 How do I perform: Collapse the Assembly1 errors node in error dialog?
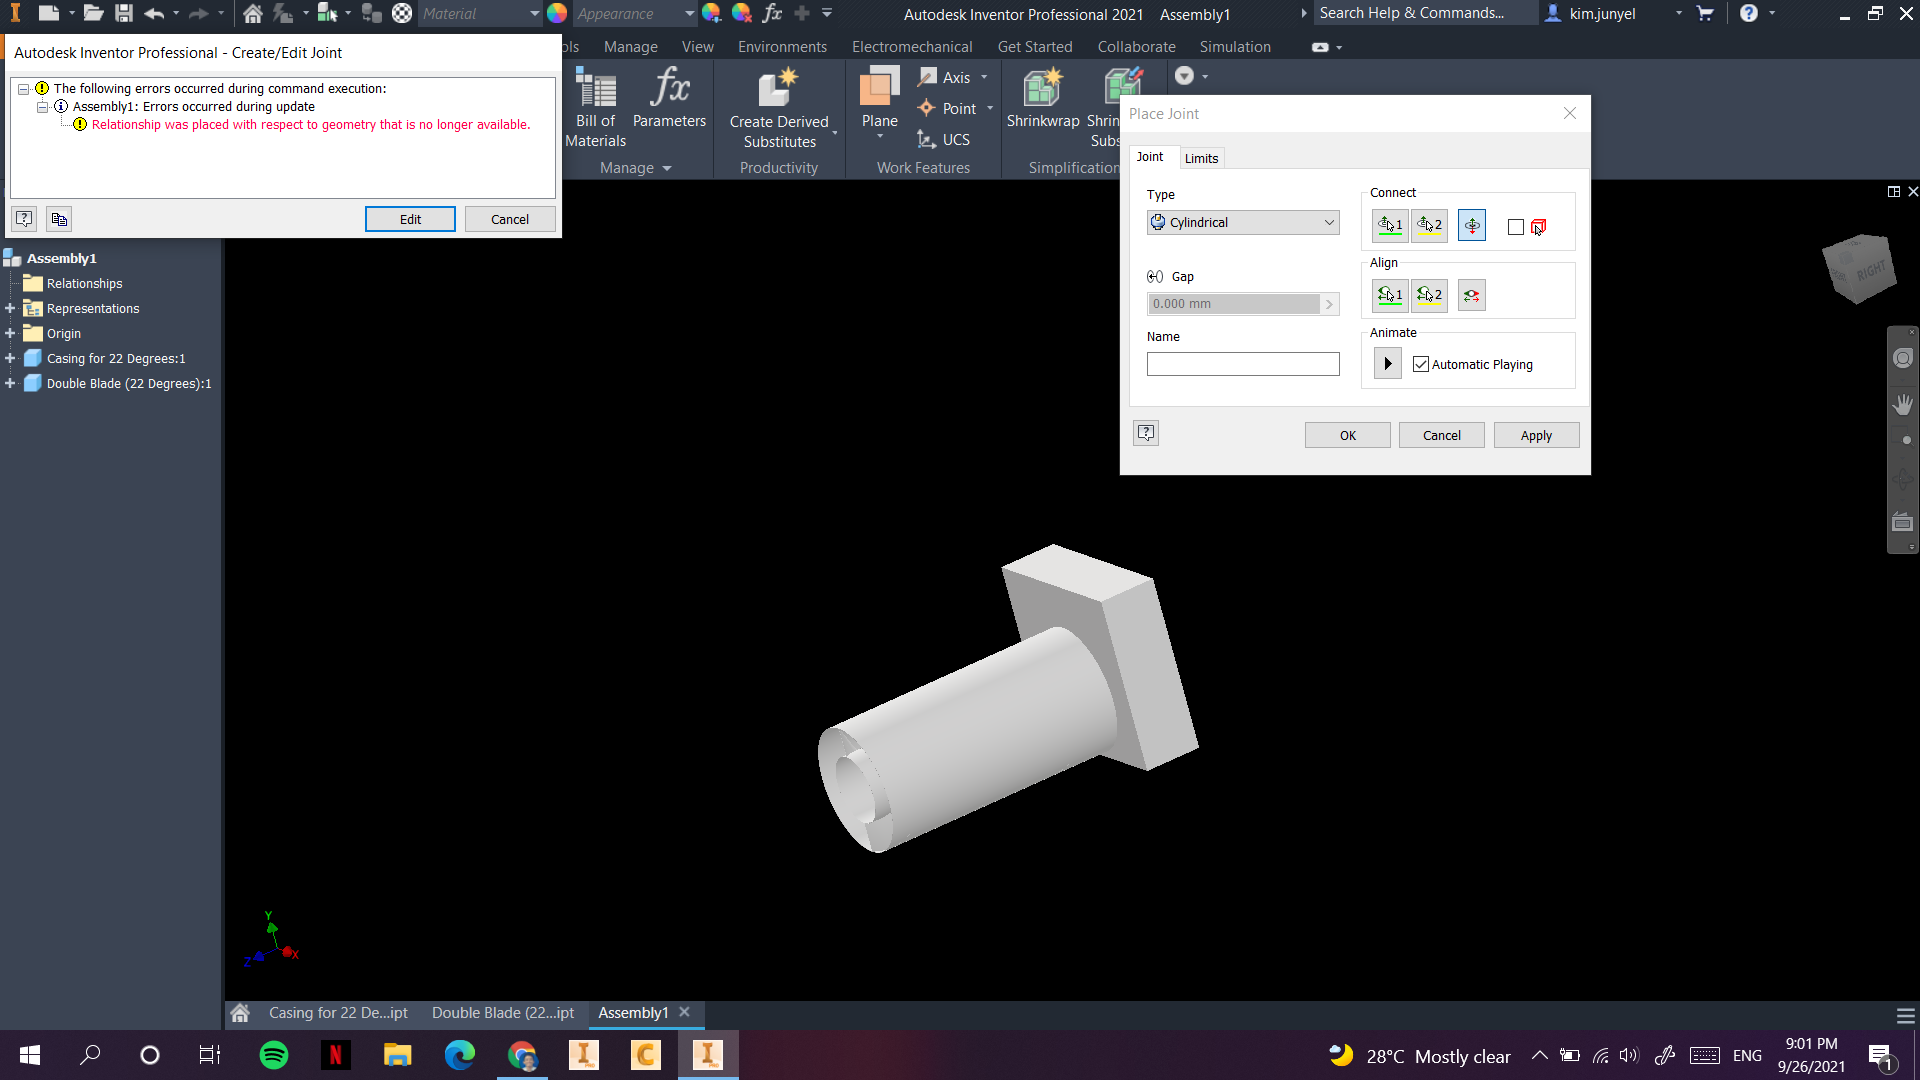click(x=42, y=107)
